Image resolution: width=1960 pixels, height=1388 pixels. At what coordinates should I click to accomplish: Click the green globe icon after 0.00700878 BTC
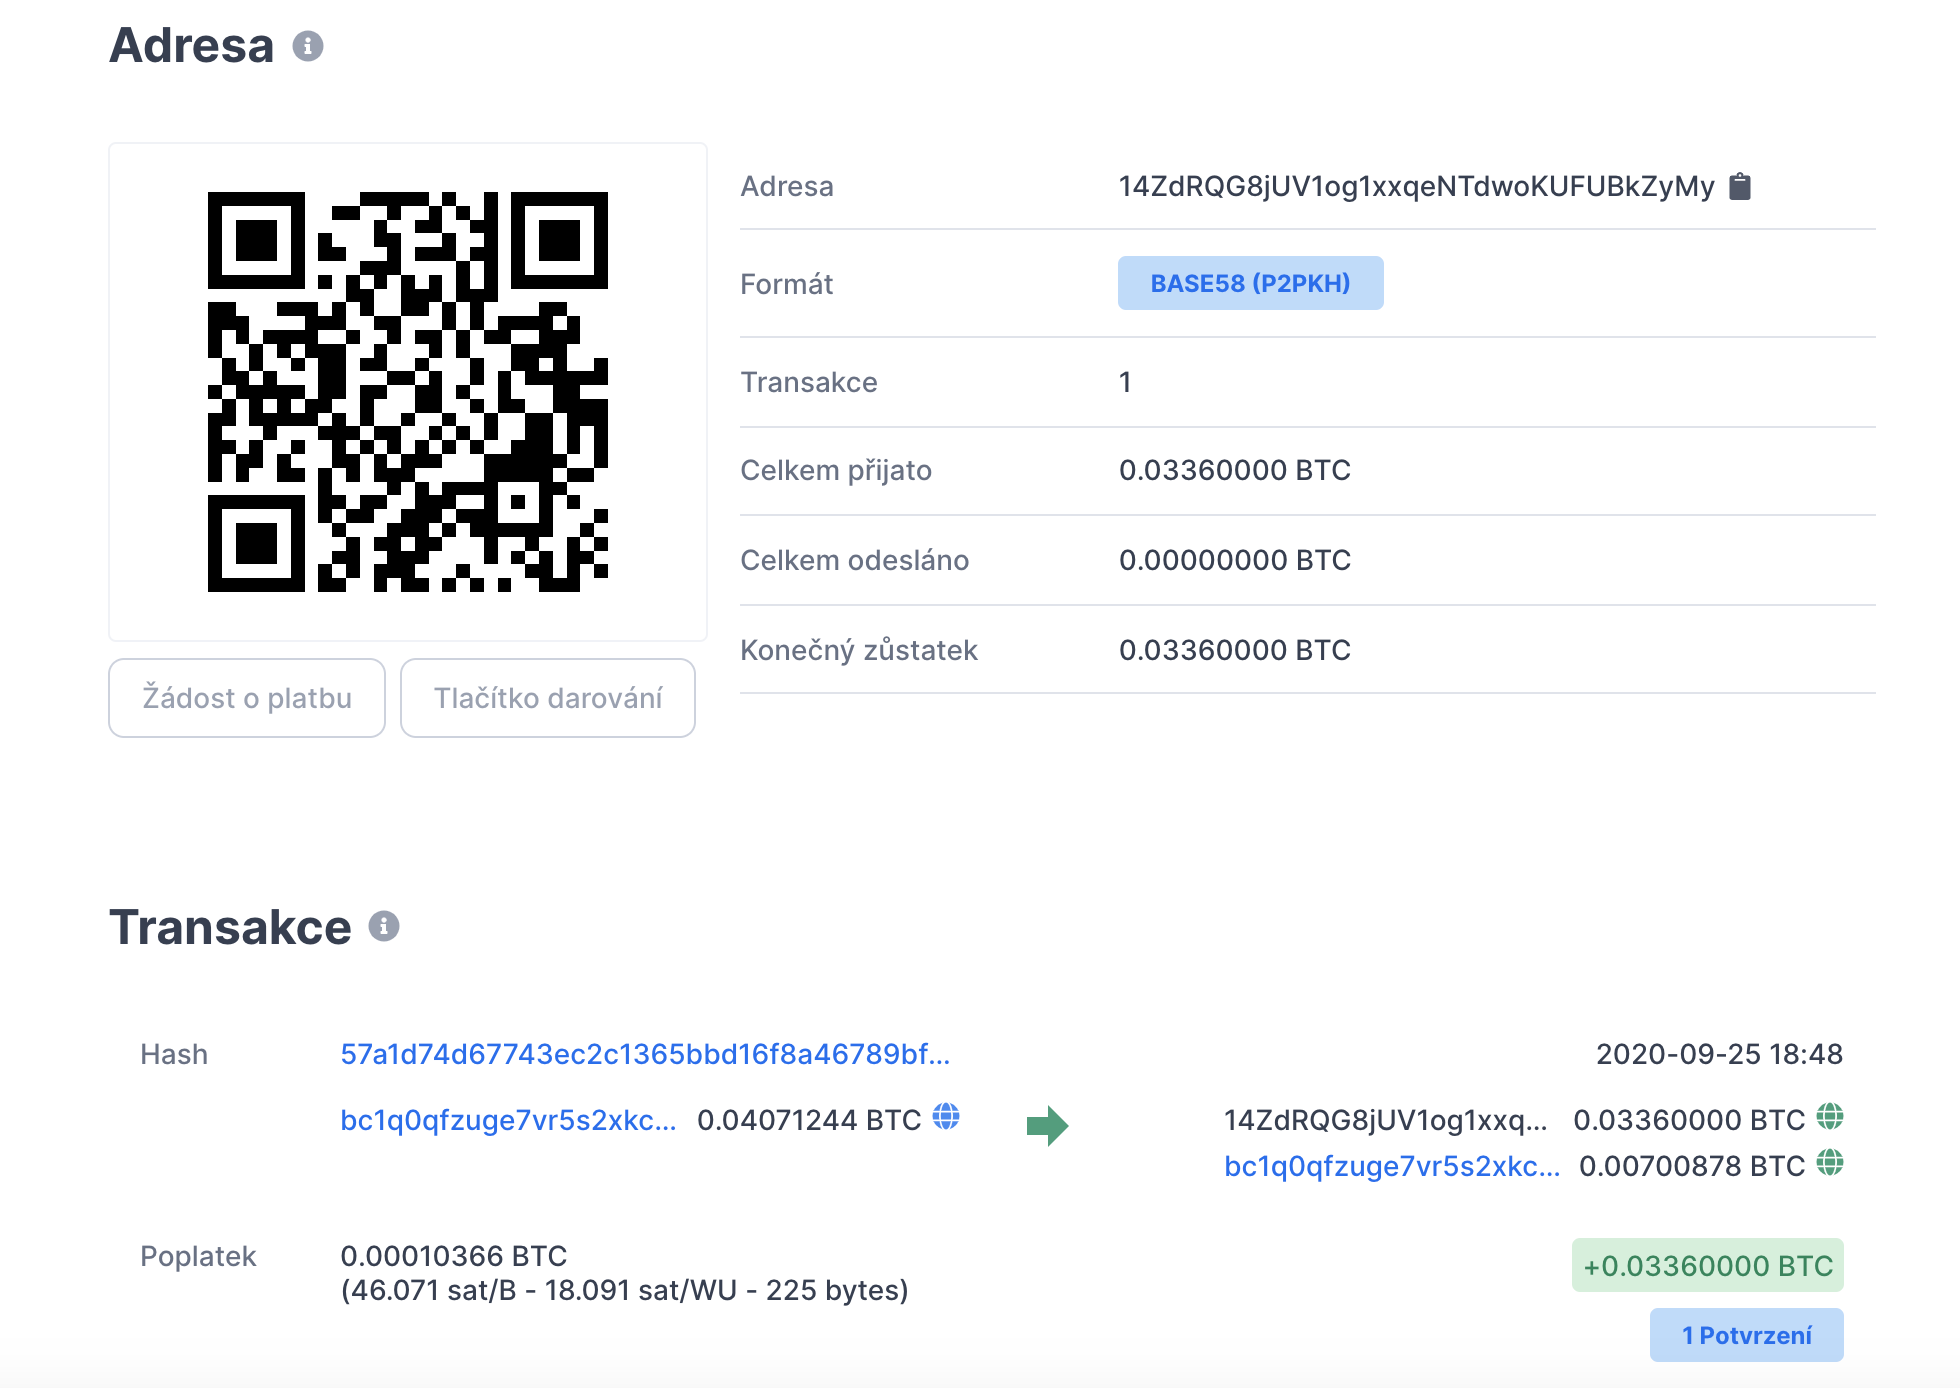pos(1830,1163)
